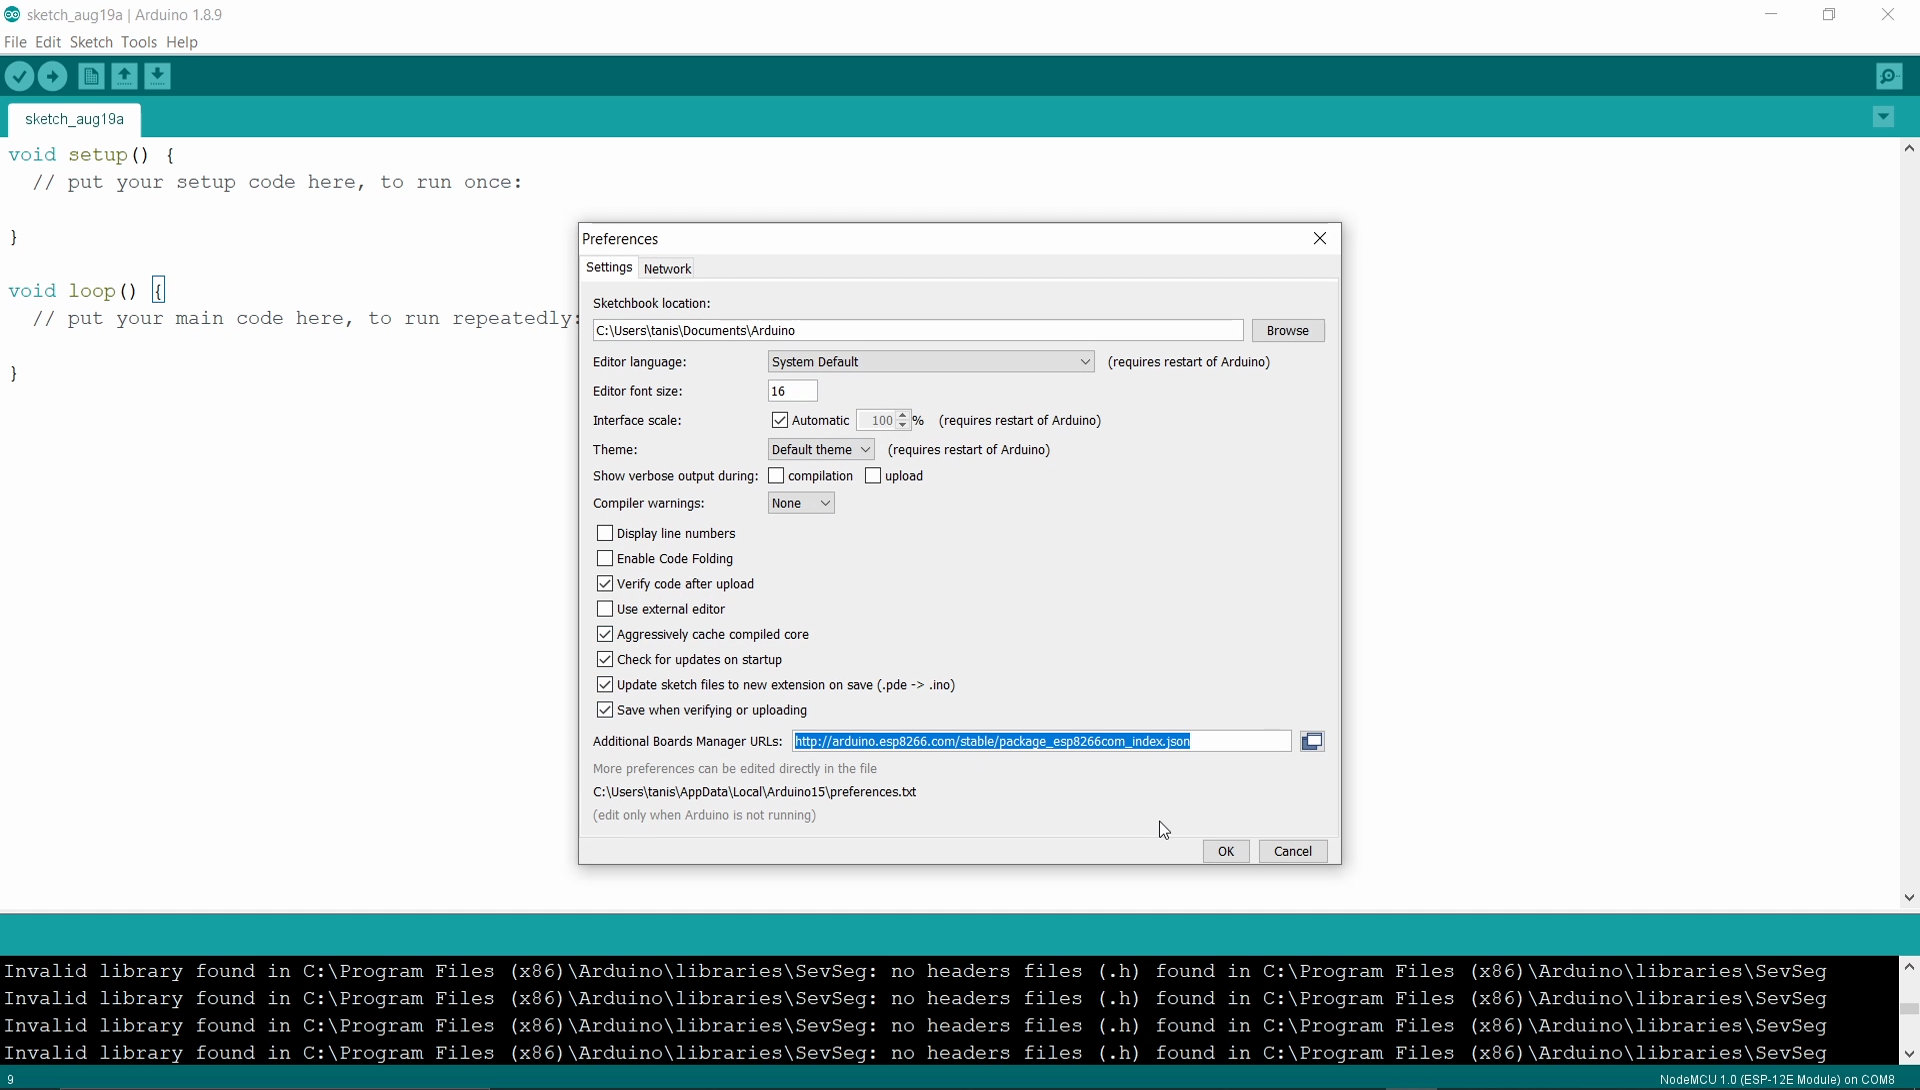Viewport: 1920px width, 1090px height.
Task: Open the tab options dropdown arrow
Action: point(1883,118)
